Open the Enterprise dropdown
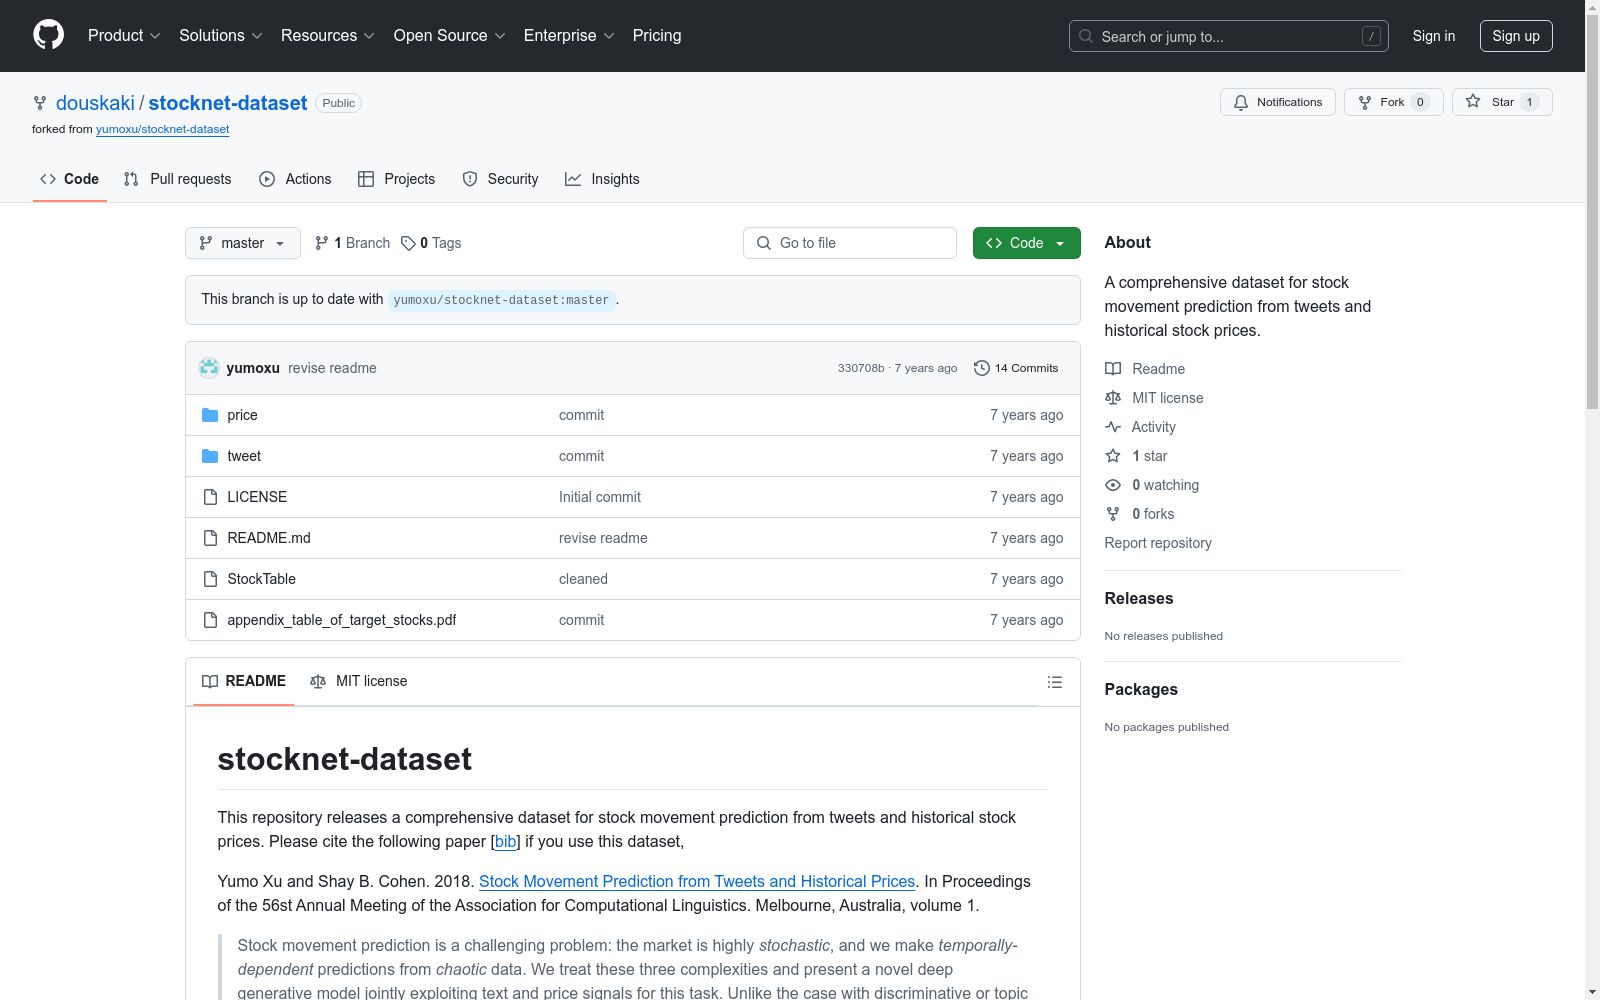The height and width of the screenshot is (1000, 1600). point(569,36)
